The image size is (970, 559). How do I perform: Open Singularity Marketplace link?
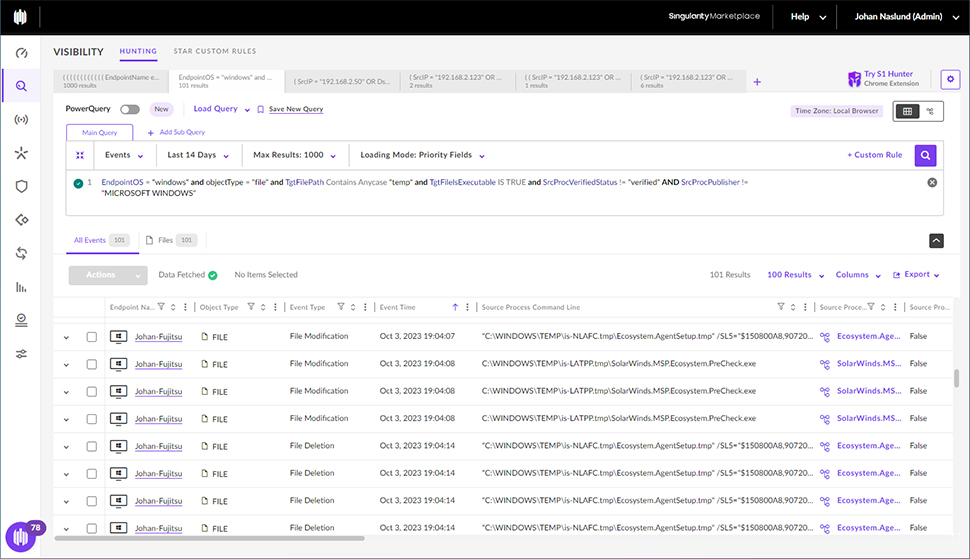click(714, 16)
